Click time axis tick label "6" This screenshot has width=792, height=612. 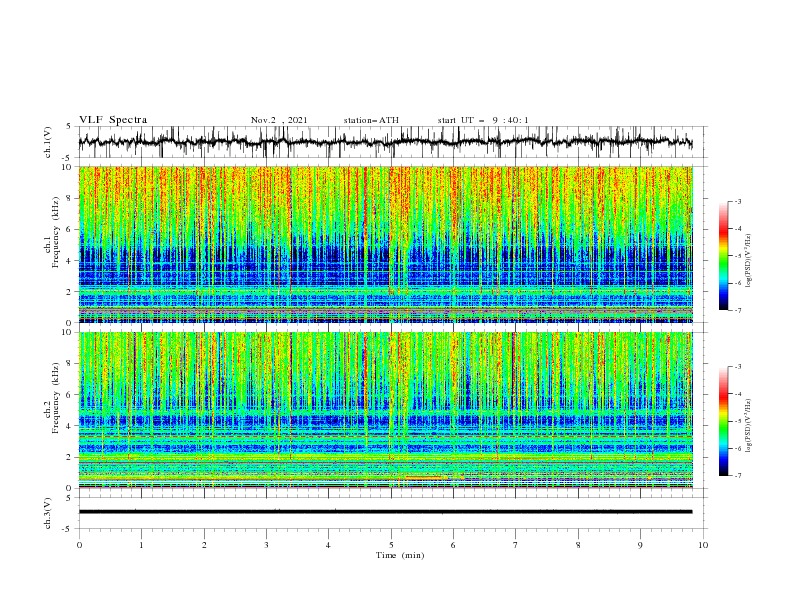[453, 545]
